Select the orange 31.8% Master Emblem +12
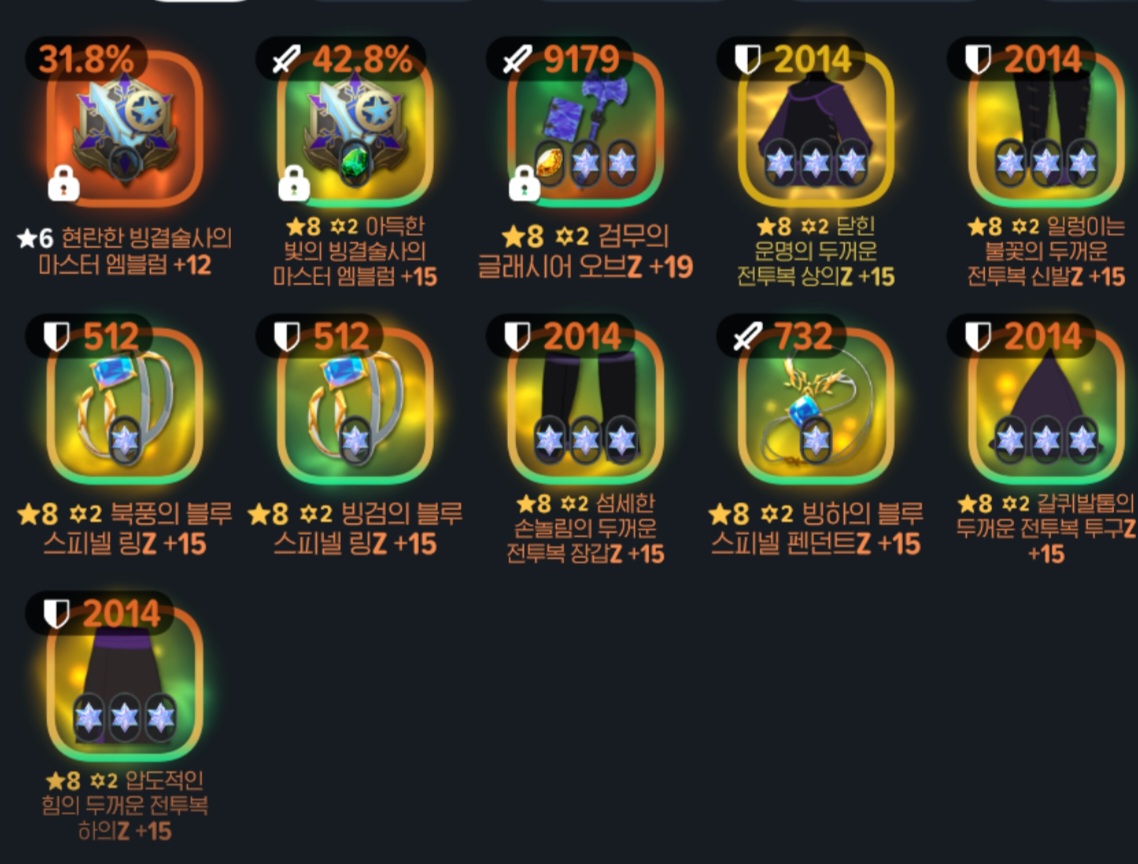Image resolution: width=1138 pixels, height=864 pixels. point(125,129)
